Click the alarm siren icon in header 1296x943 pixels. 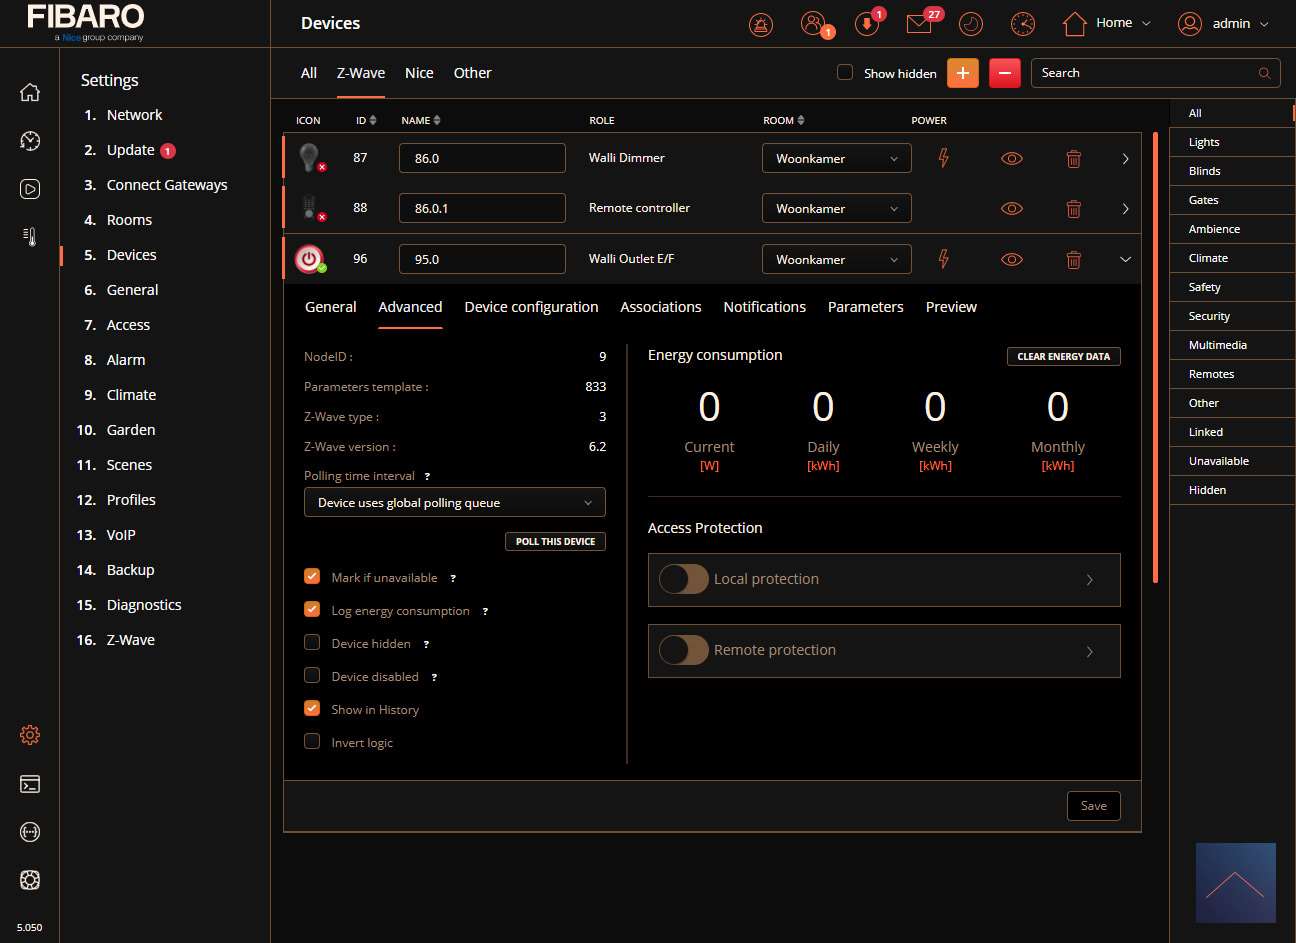[761, 24]
